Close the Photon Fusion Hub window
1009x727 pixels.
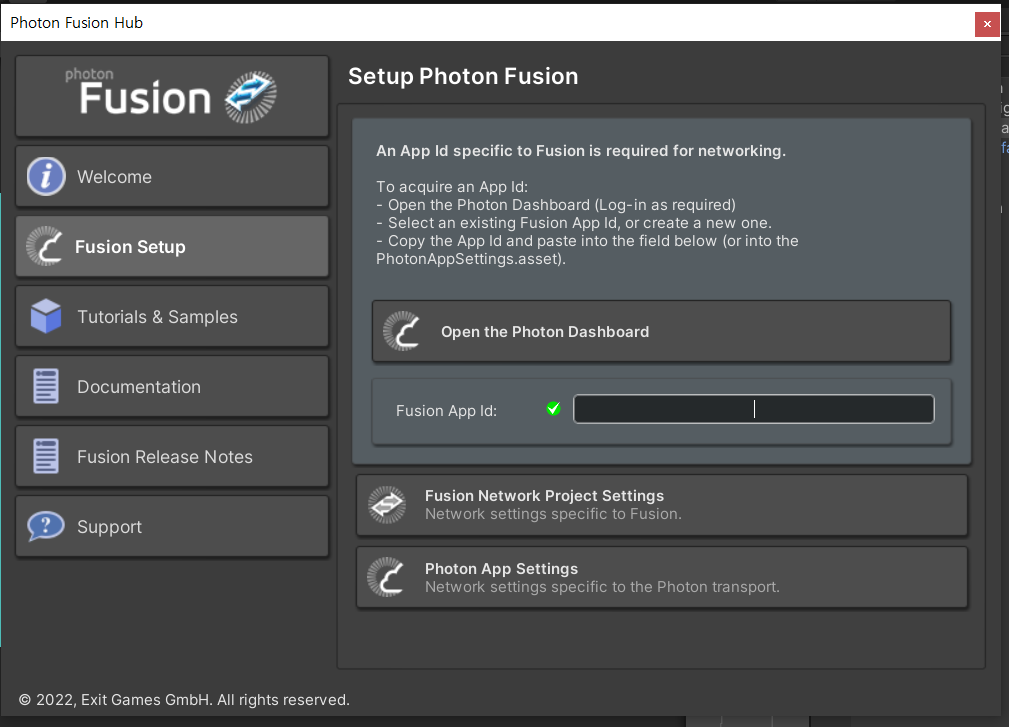pos(987,24)
